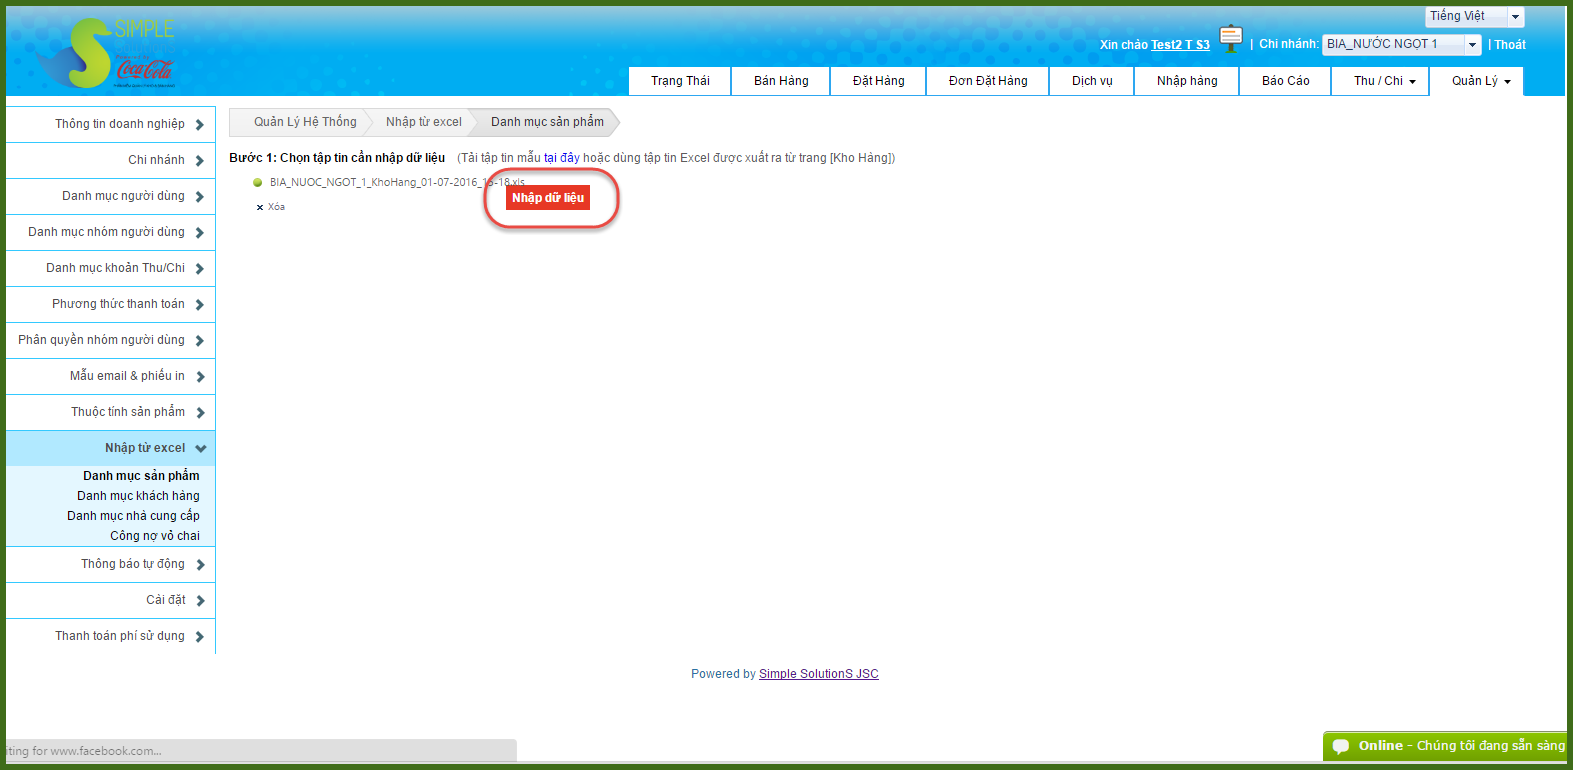The width and height of the screenshot is (1573, 770).
Task: Expand the Thu / Chi menu
Action: 1384,81
